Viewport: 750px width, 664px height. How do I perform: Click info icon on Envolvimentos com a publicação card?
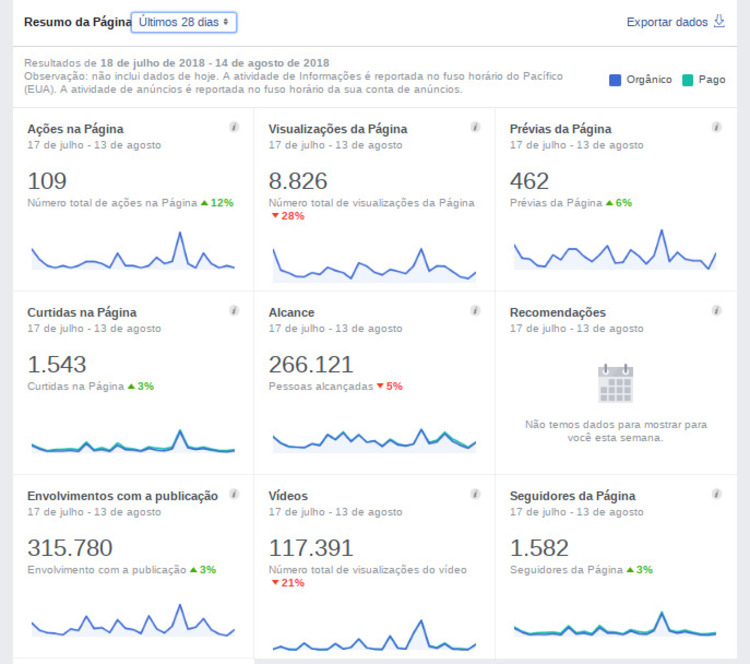coord(234,494)
